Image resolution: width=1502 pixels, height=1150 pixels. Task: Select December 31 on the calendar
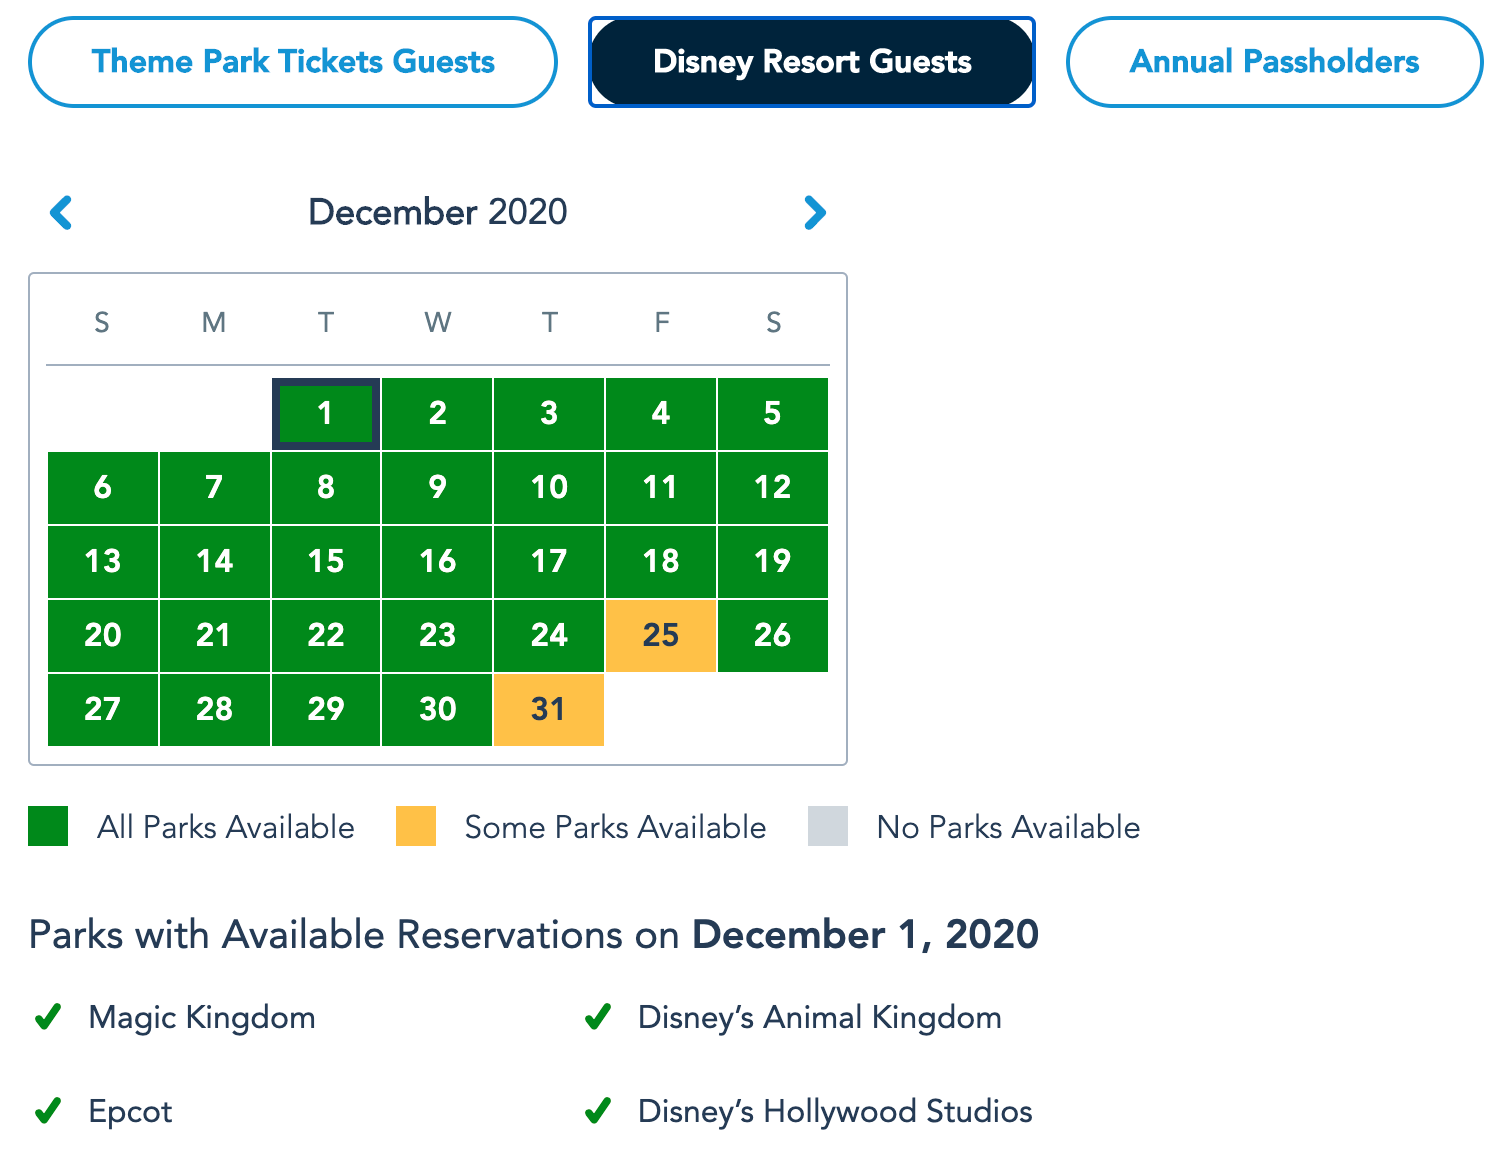(549, 709)
